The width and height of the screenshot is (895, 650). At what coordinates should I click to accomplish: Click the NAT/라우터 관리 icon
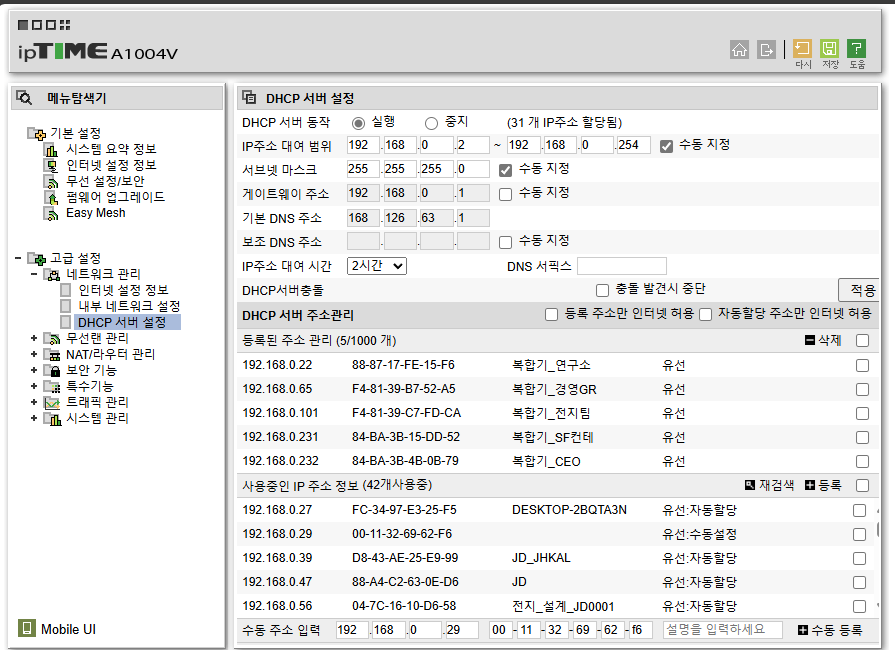[x=53, y=355]
